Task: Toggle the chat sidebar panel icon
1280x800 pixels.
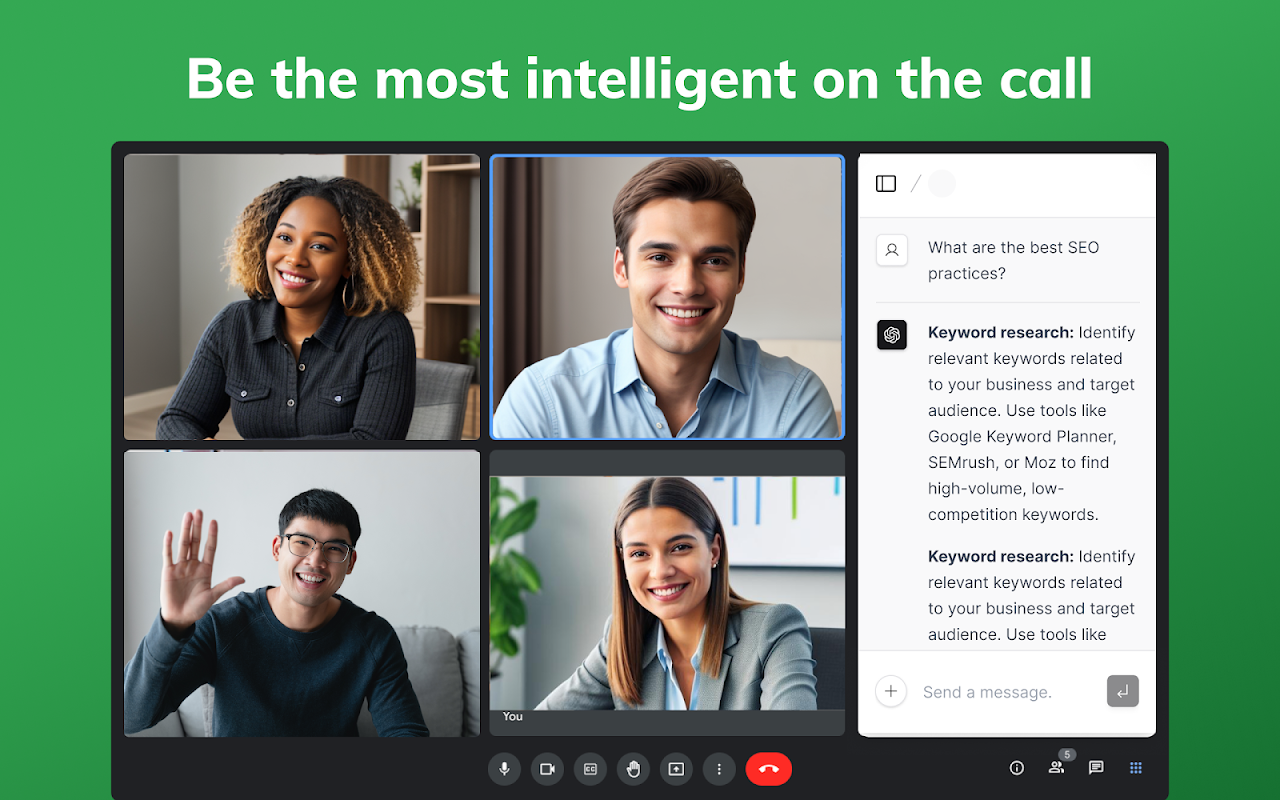Action: coord(886,184)
